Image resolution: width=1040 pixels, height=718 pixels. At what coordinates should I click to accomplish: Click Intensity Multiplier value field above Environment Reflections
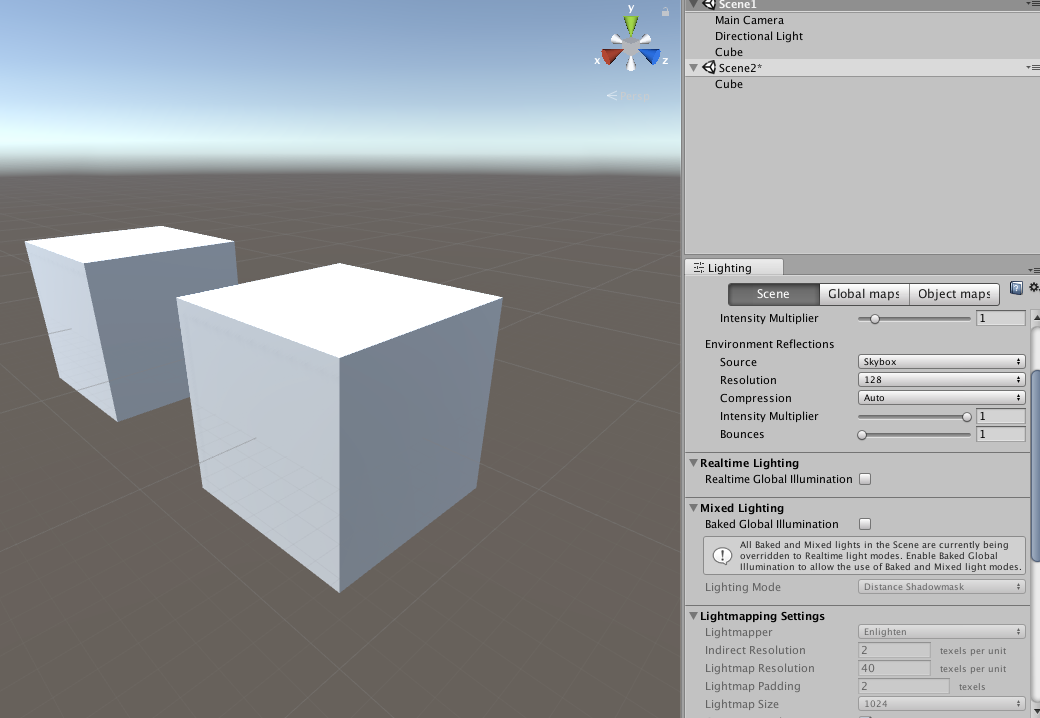(1001, 318)
